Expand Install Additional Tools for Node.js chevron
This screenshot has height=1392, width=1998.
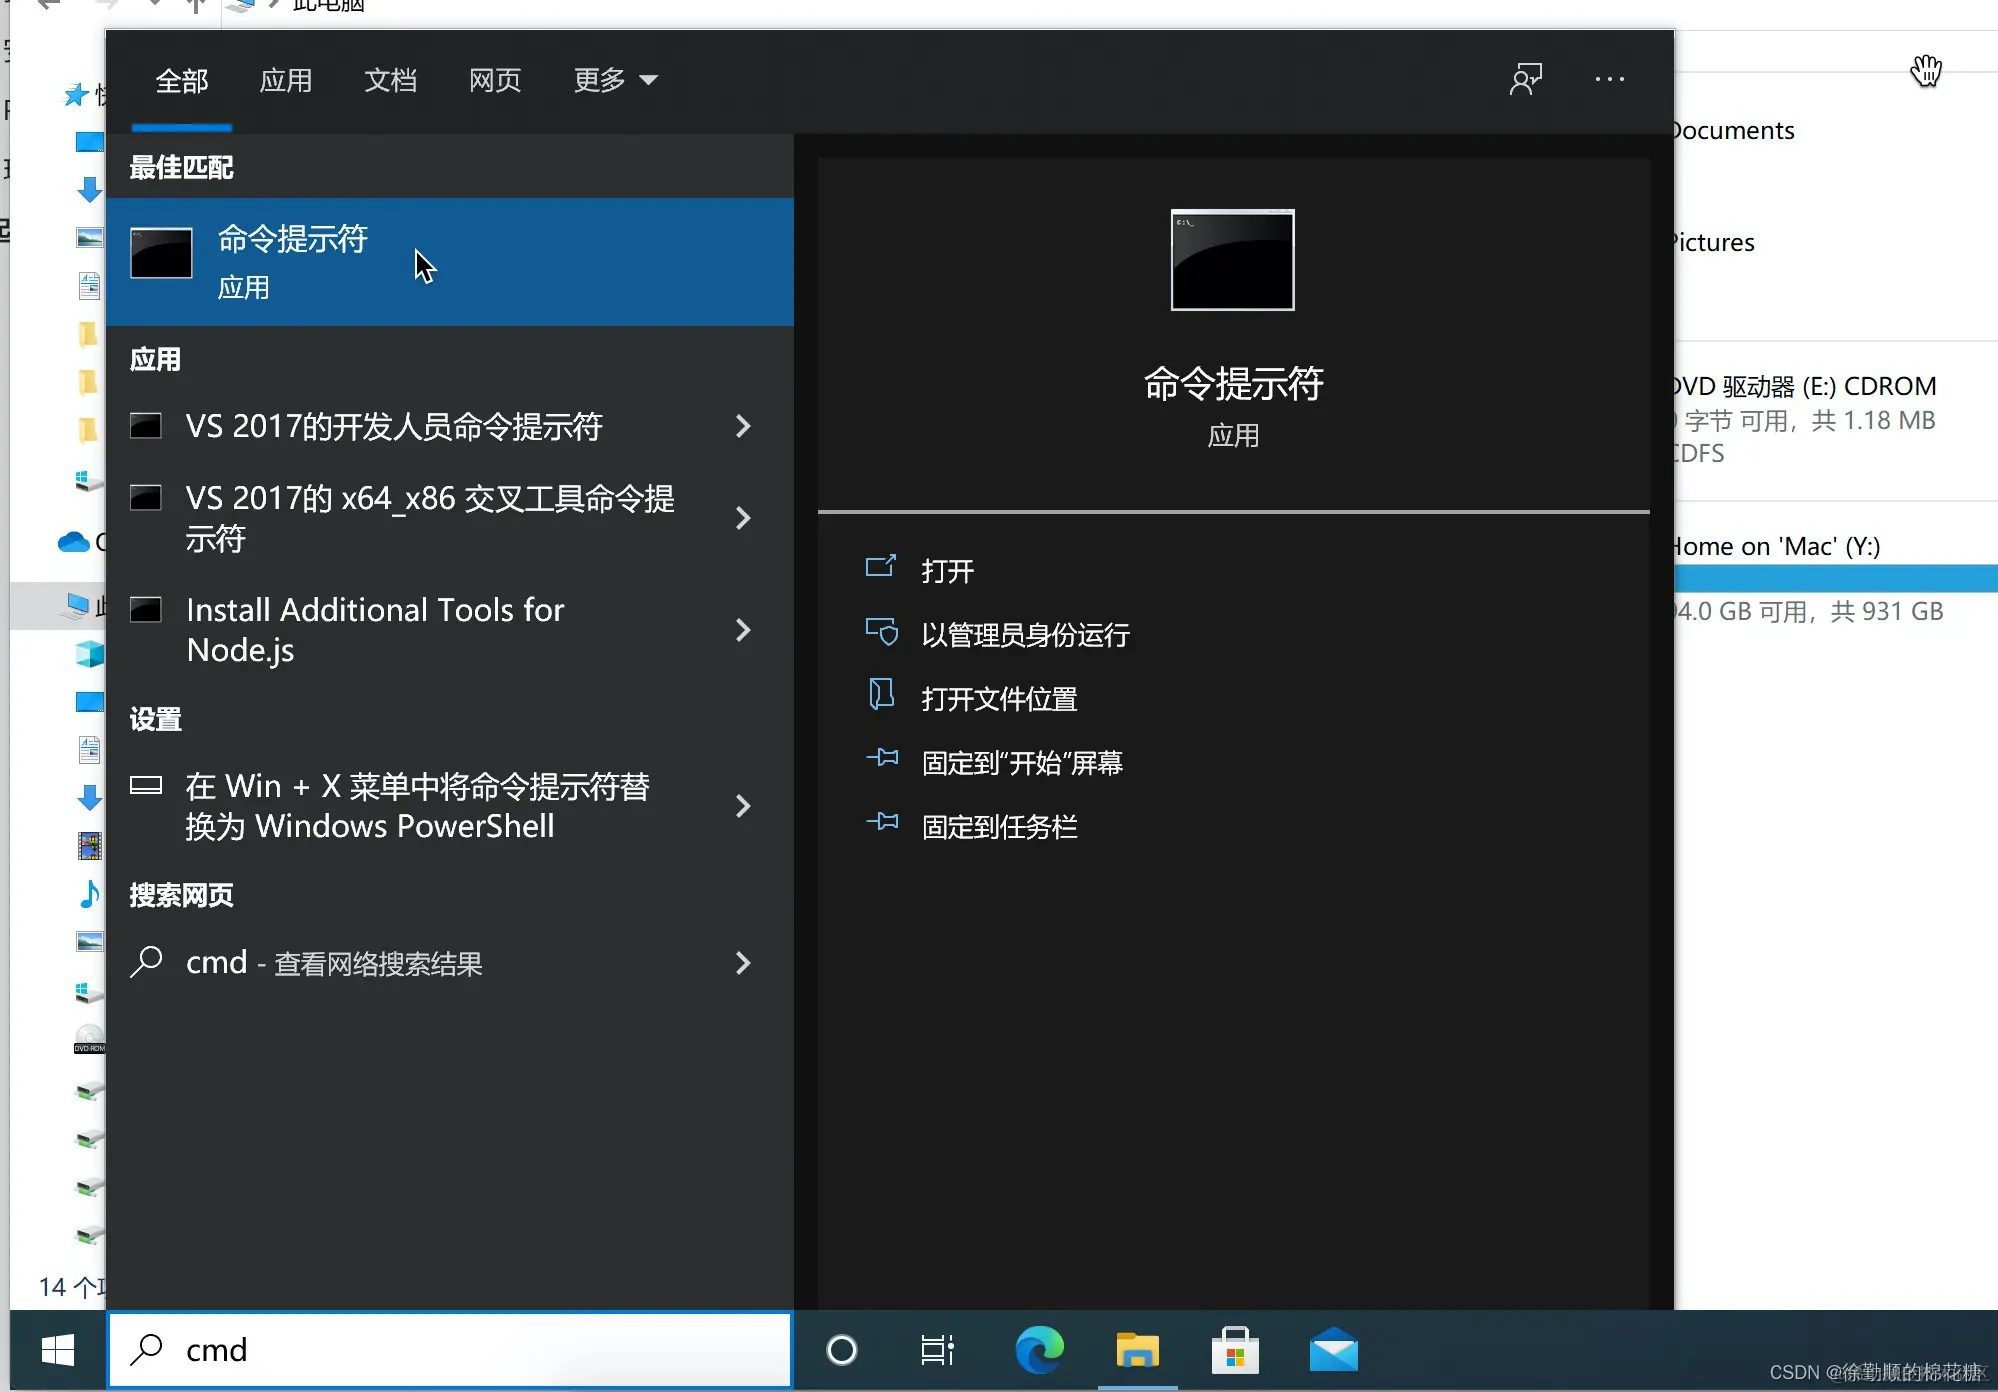(743, 630)
